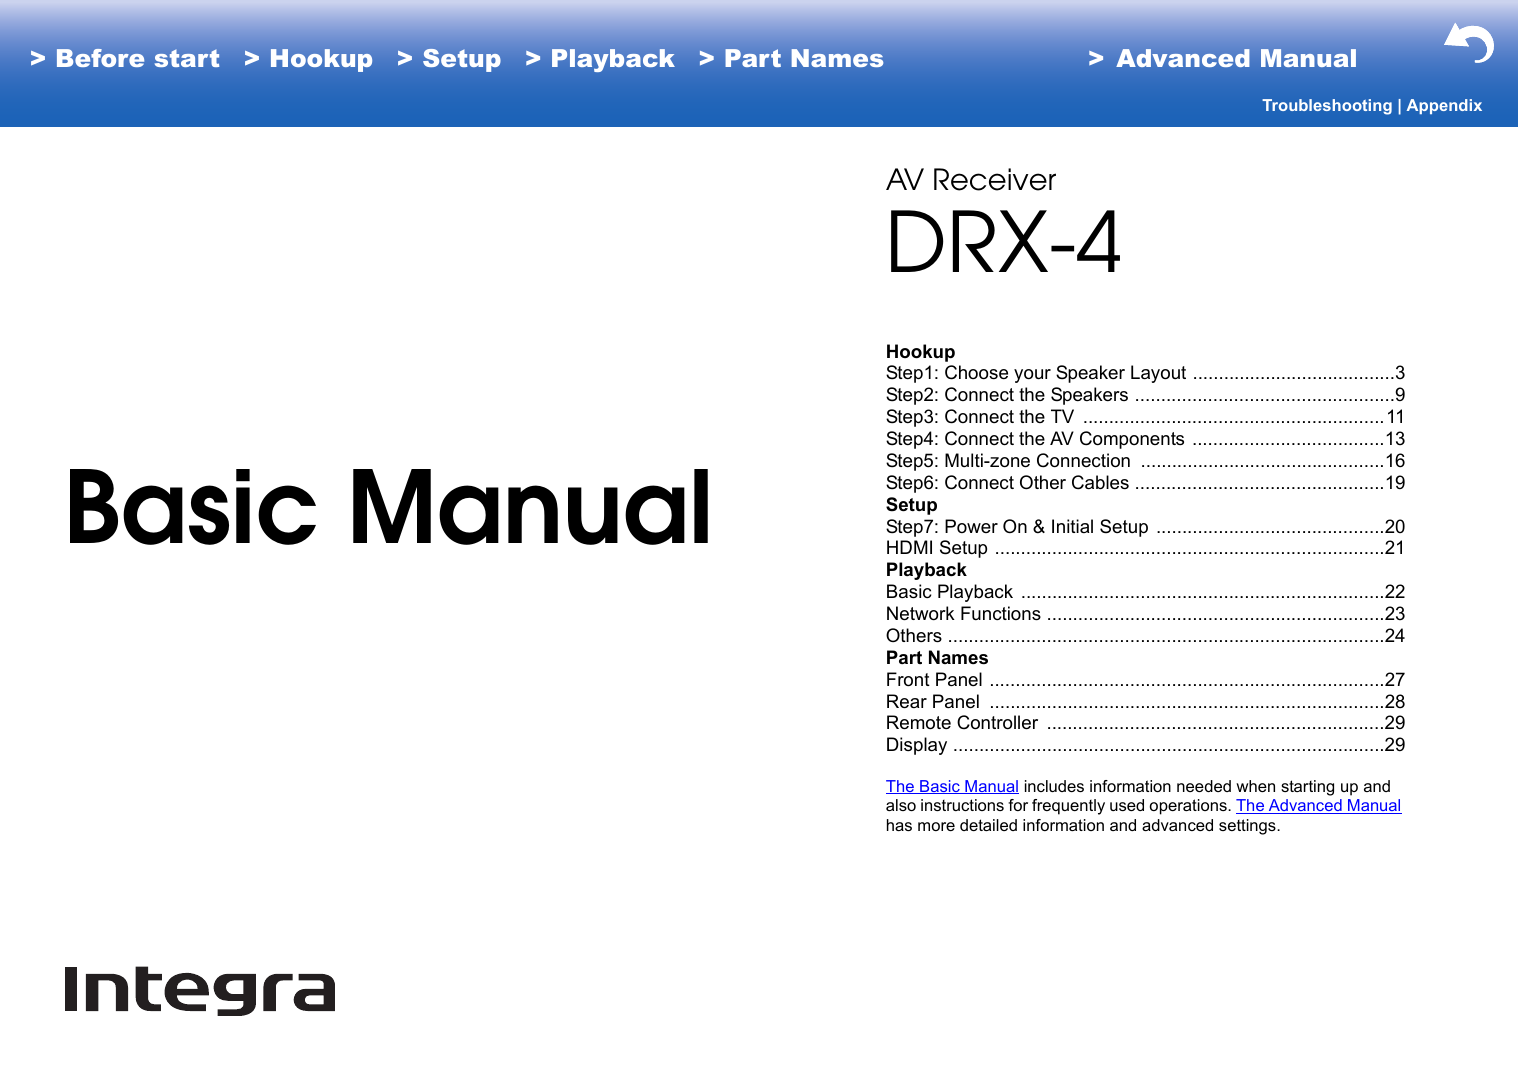
Task: Click the Setup heading in contents
Action: pos(911,505)
